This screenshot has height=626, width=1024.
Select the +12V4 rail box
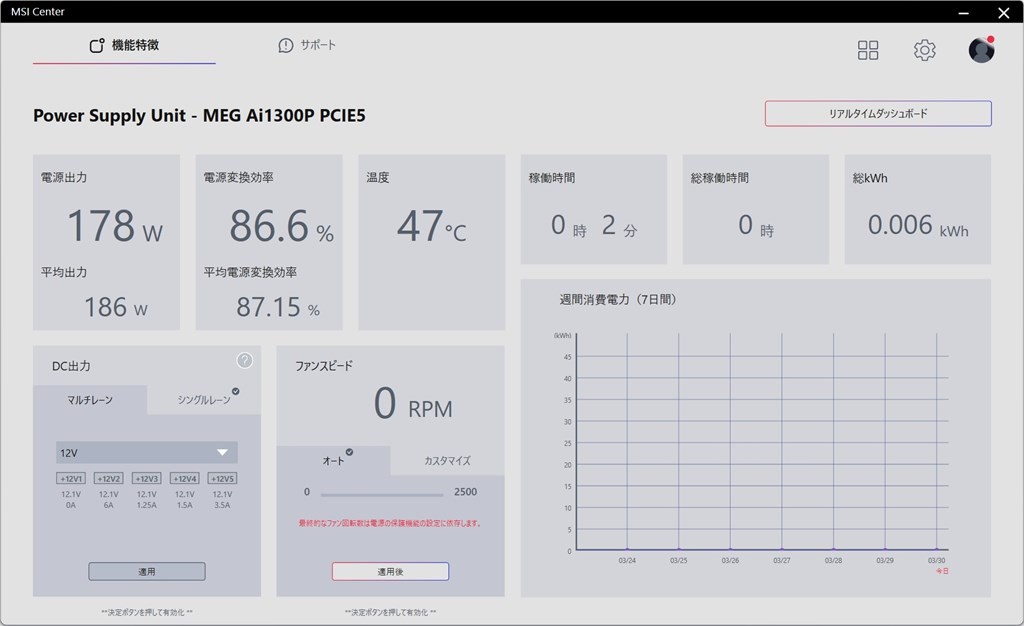pos(185,478)
